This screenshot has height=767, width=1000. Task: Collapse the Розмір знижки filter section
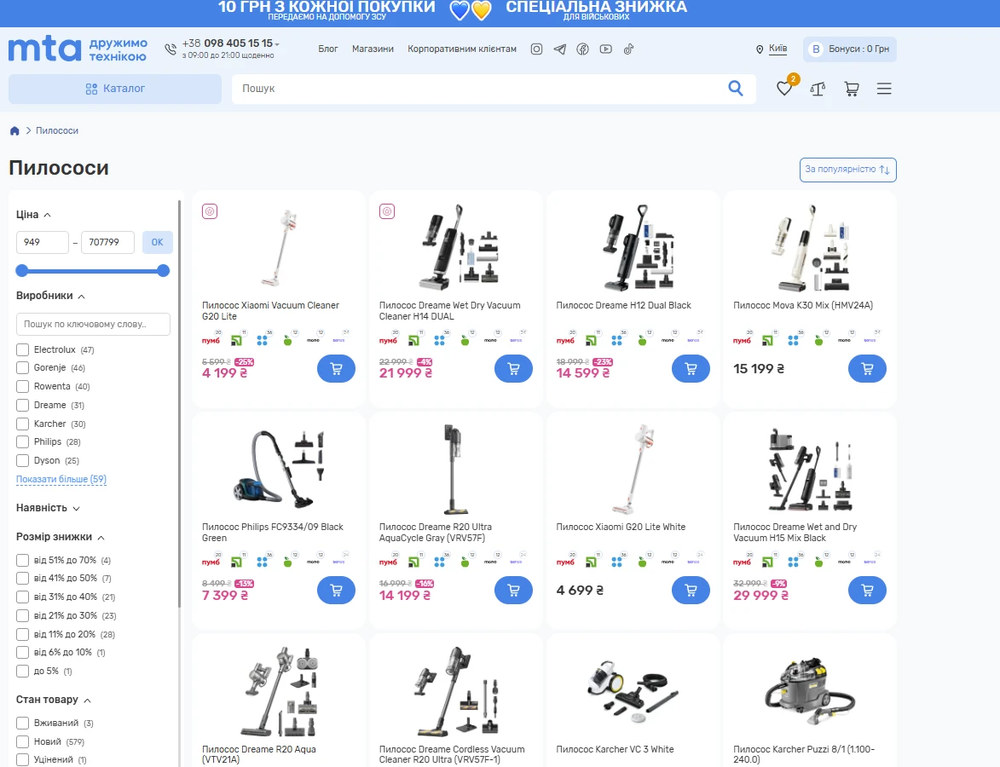coord(60,537)
